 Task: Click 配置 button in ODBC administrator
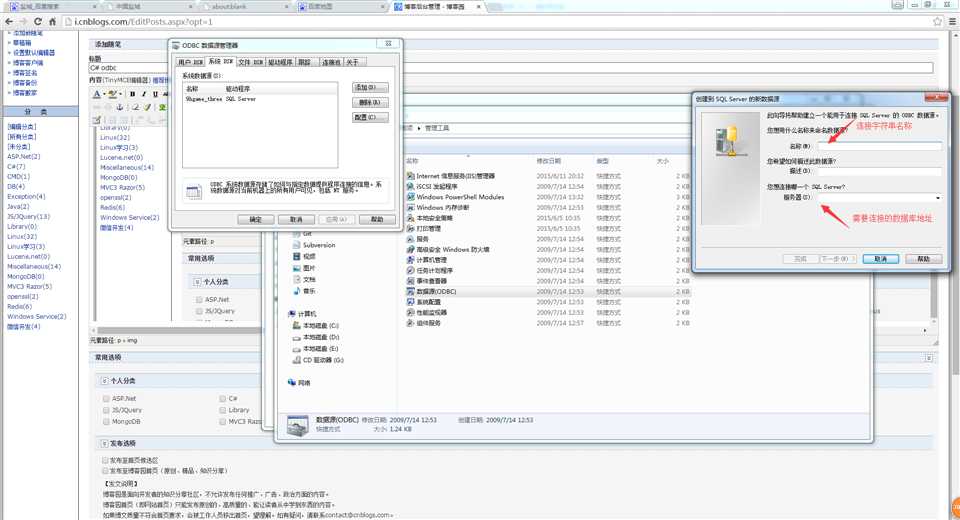tap(370, 117)
